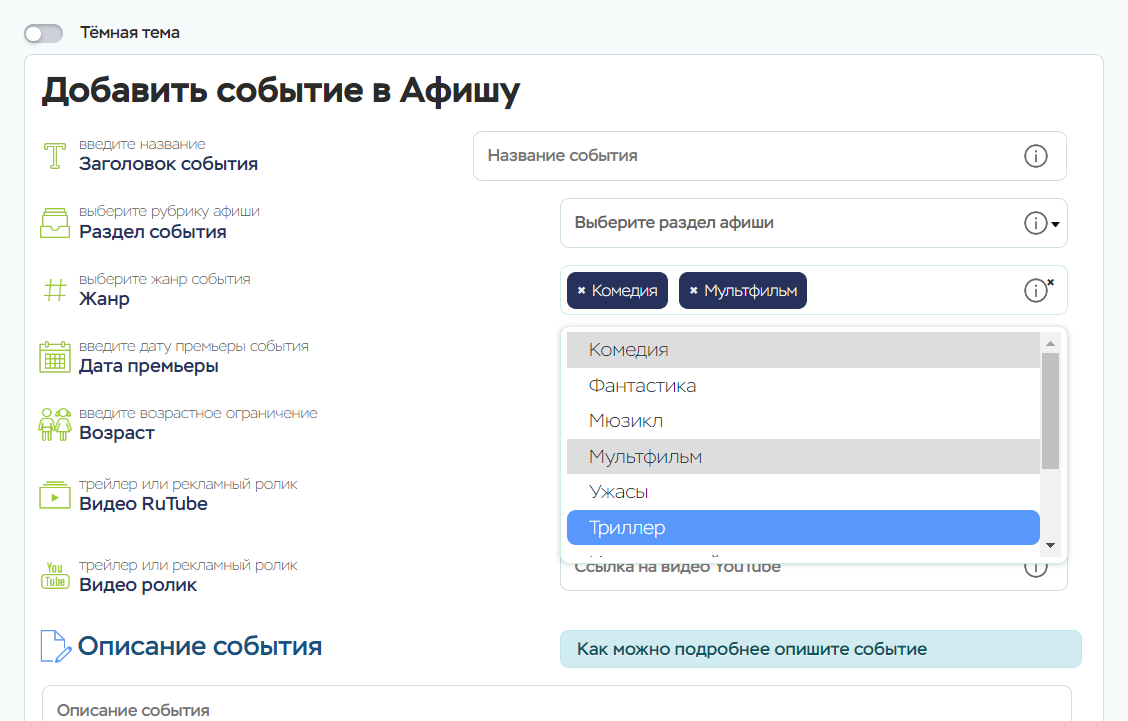
Task: Open the Выберите раздел афиши dropdown arrow
Action: coord(1055,224)
